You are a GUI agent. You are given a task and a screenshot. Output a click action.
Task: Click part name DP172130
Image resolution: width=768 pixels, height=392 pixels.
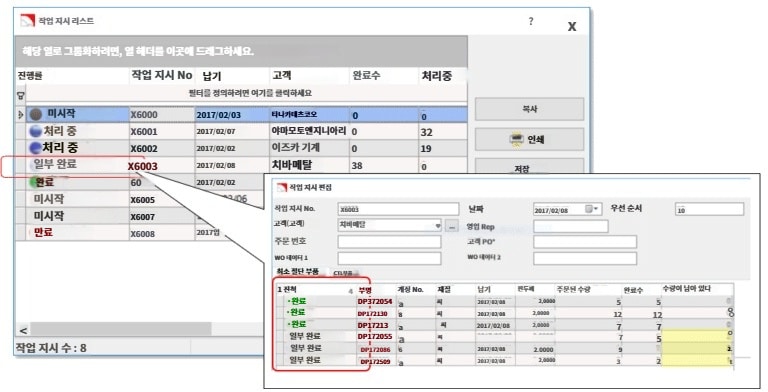[x=372, y=314]
